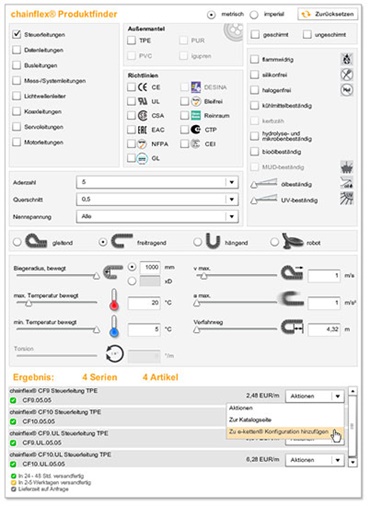This screenshot has height=506, width=370.
Task: Select the imperial radio button
Action: [x=254, y=15]
